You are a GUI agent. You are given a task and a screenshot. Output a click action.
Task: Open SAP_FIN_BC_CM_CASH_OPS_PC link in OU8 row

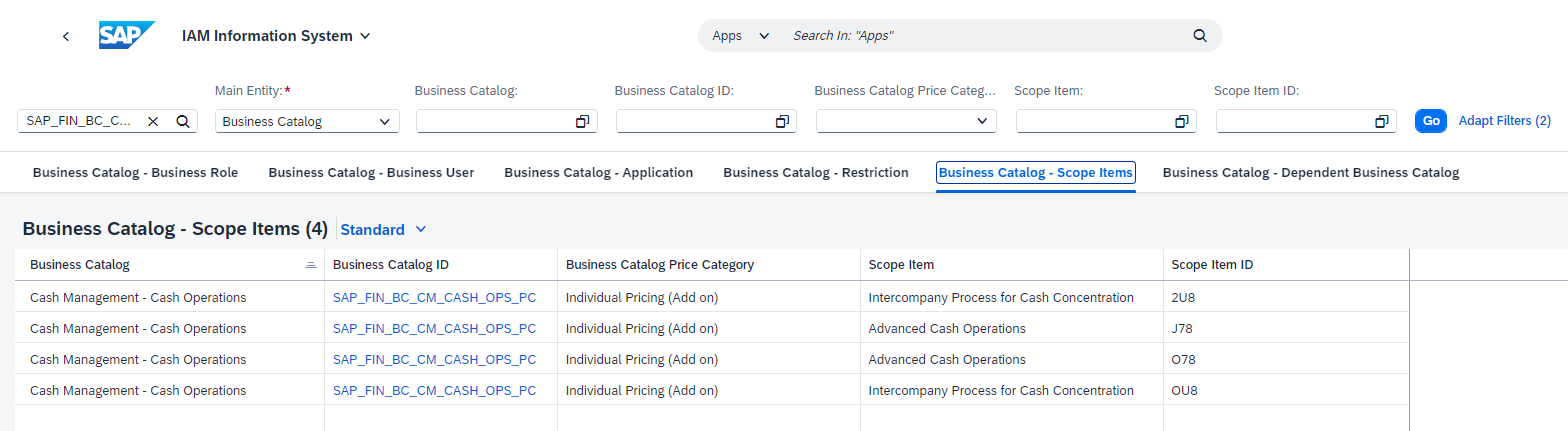(x=434, y=390)
